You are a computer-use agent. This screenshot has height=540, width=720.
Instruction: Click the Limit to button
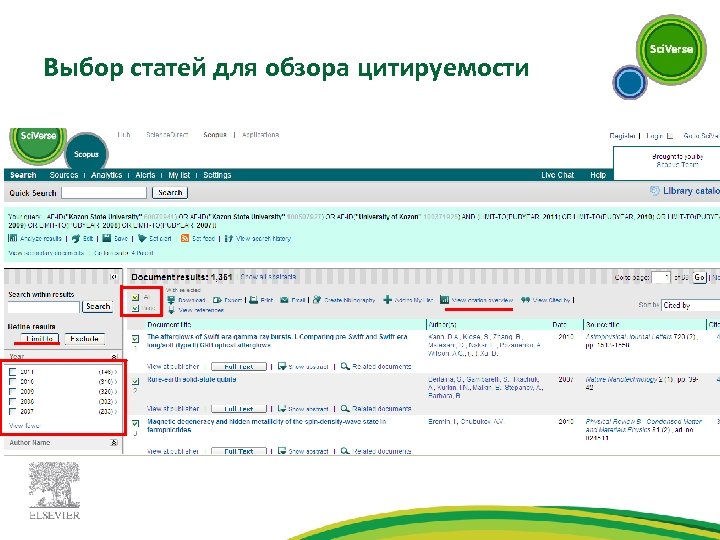40,339
